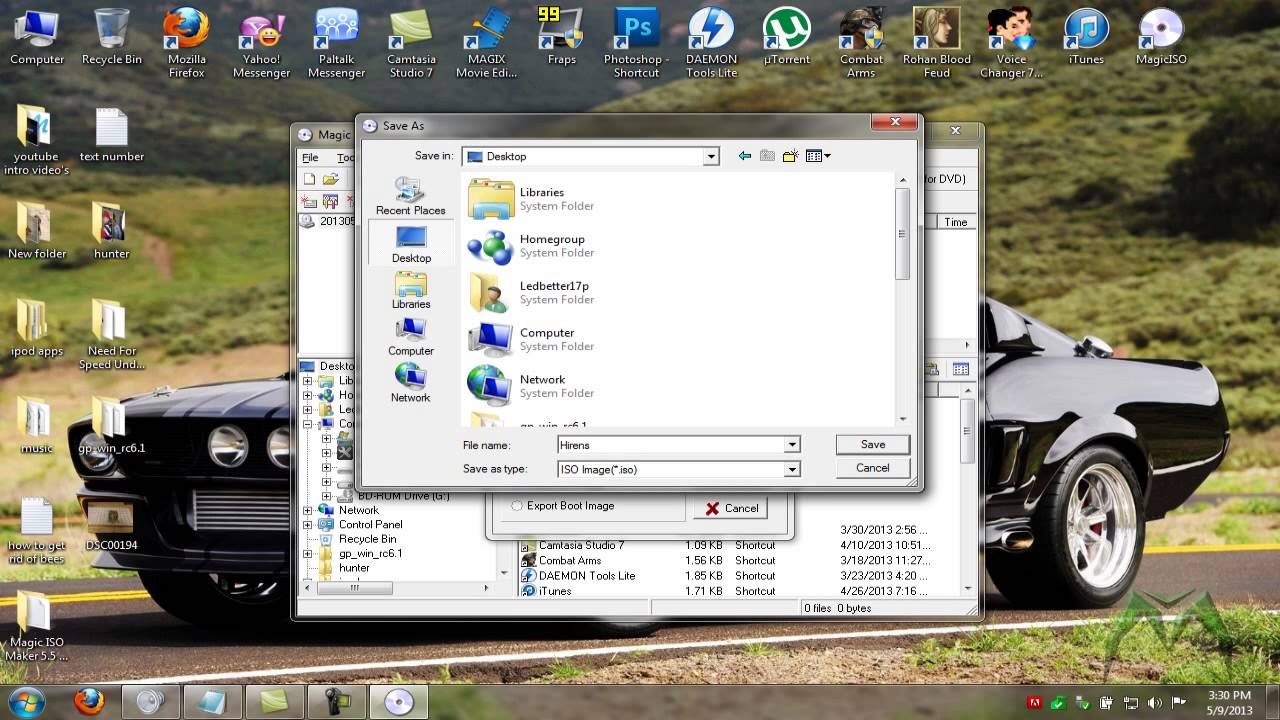Select the iTunes desktop icon
Viewport: 1280px width, 720px height.
click(1086, 37)
